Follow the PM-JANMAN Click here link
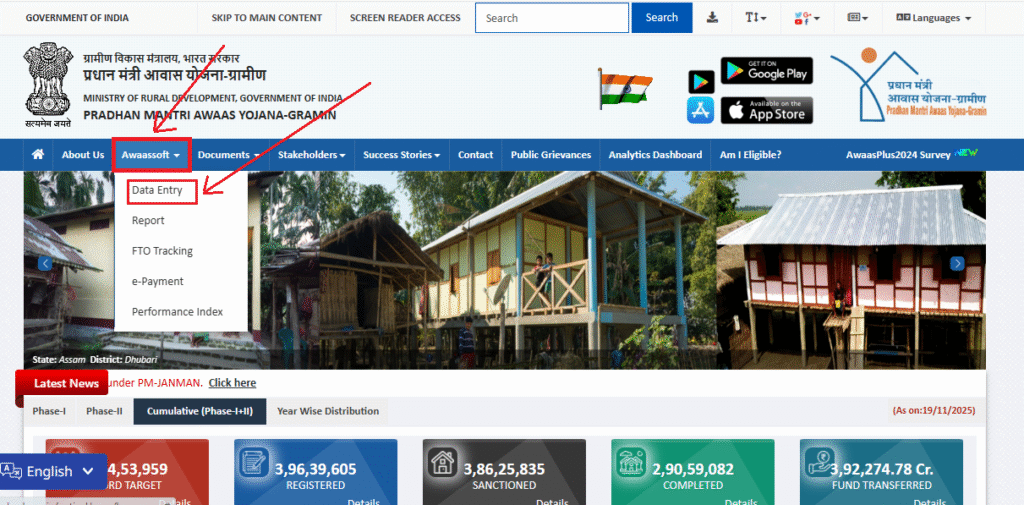The width and height of the screenshot is (1024, 505). coord(232,383)
